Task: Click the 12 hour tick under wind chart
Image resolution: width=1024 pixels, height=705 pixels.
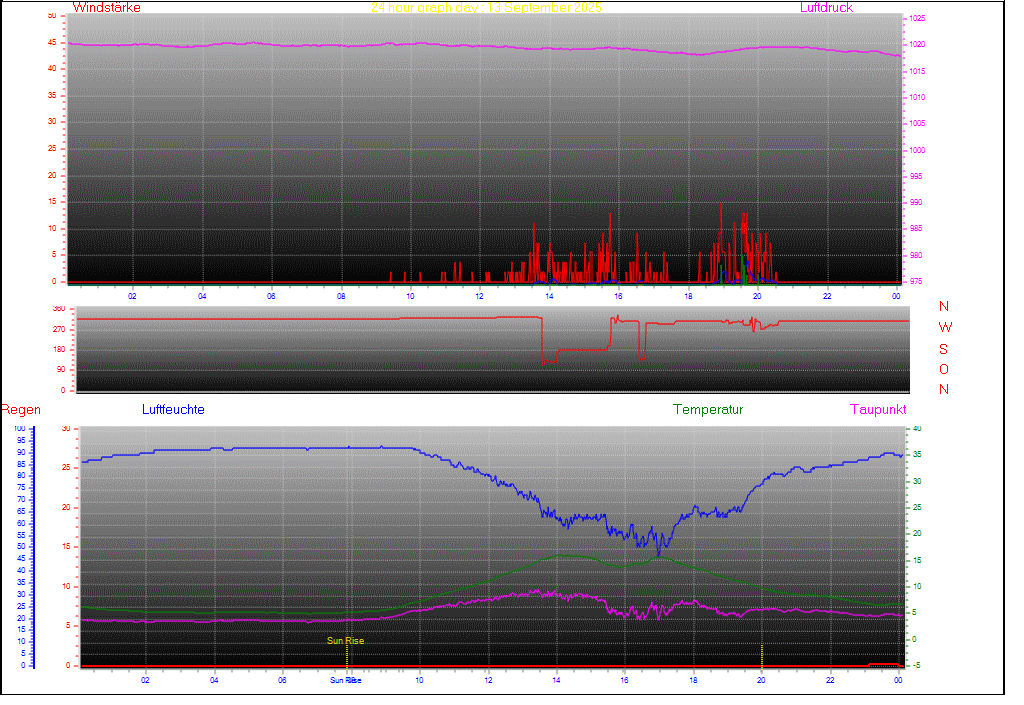Action: pyautogui.click(x=480, y=296)
